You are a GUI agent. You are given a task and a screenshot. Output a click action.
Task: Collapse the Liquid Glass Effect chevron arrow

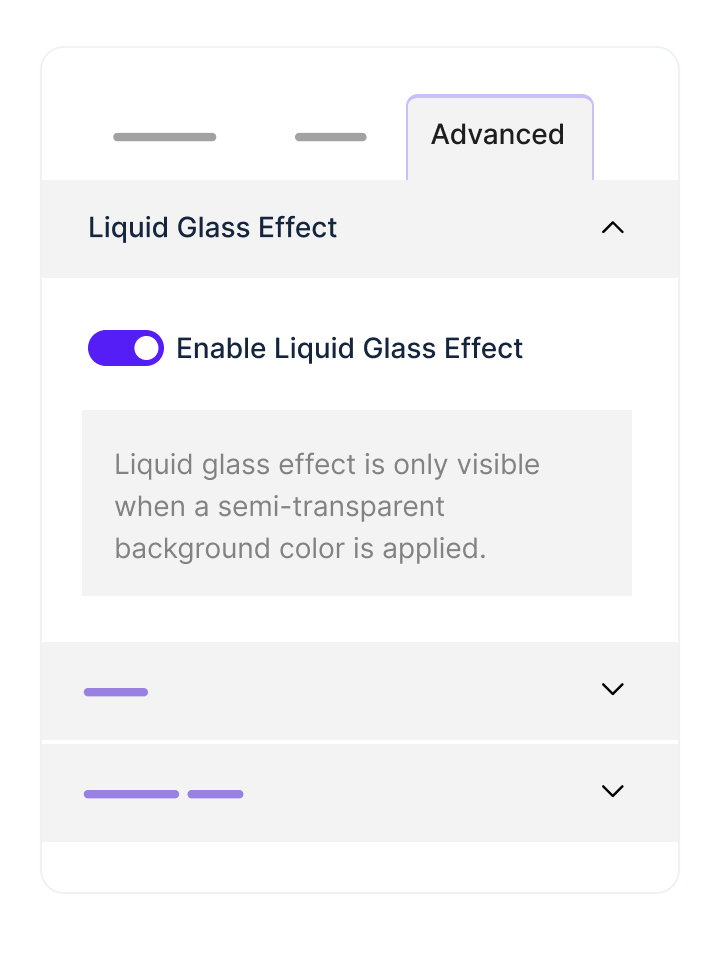(x=612, y=228)
